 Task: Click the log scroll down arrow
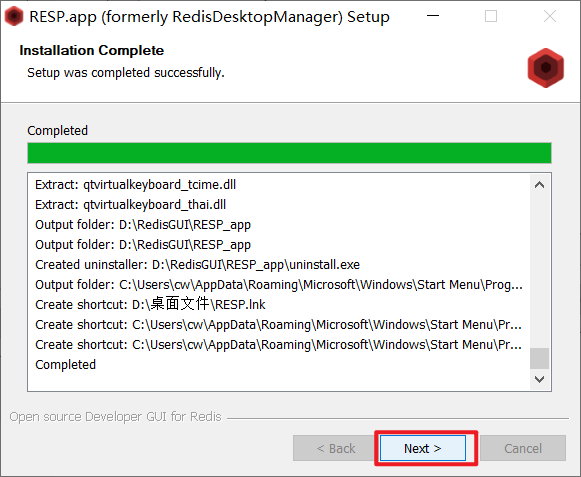[x=540, y=379]
